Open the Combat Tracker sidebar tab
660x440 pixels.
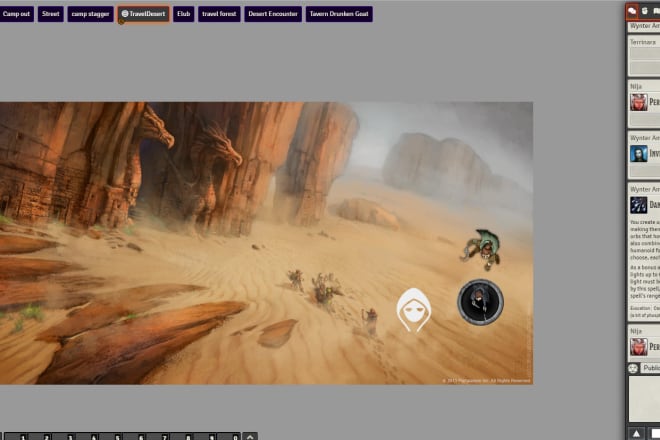[x=644, y=12]
